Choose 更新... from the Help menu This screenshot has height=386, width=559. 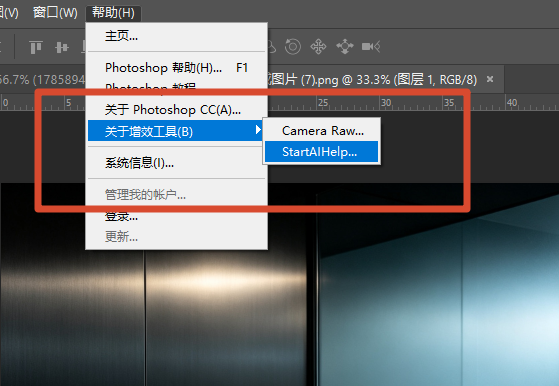coord(176,236)
